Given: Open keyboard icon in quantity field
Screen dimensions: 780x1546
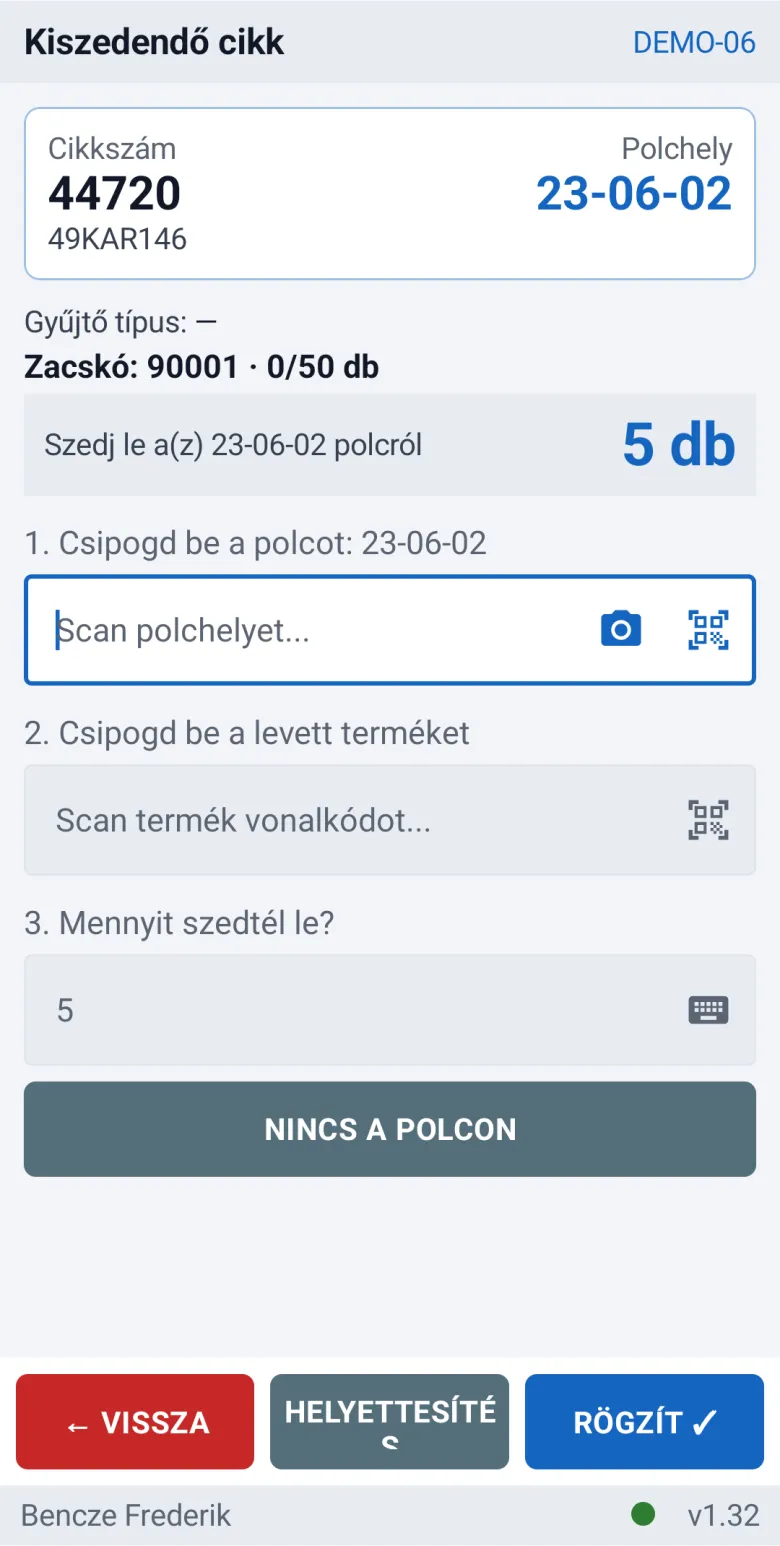Looking at the screenshot, I should [708, 1010].
